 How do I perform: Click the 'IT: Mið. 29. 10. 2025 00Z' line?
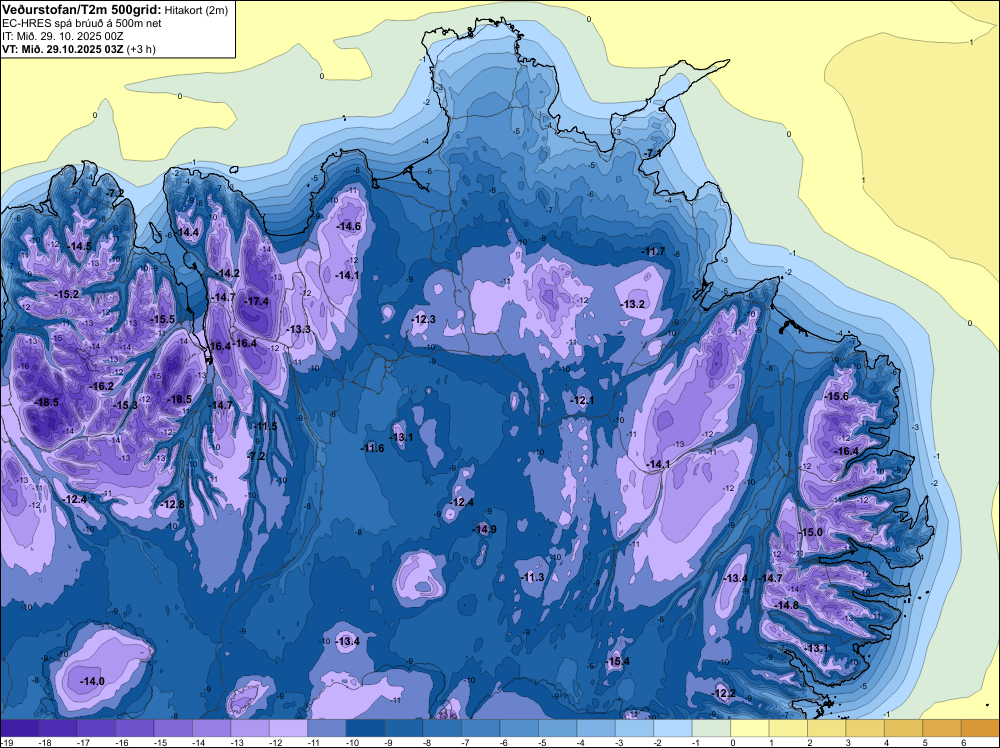pos(62,36)
